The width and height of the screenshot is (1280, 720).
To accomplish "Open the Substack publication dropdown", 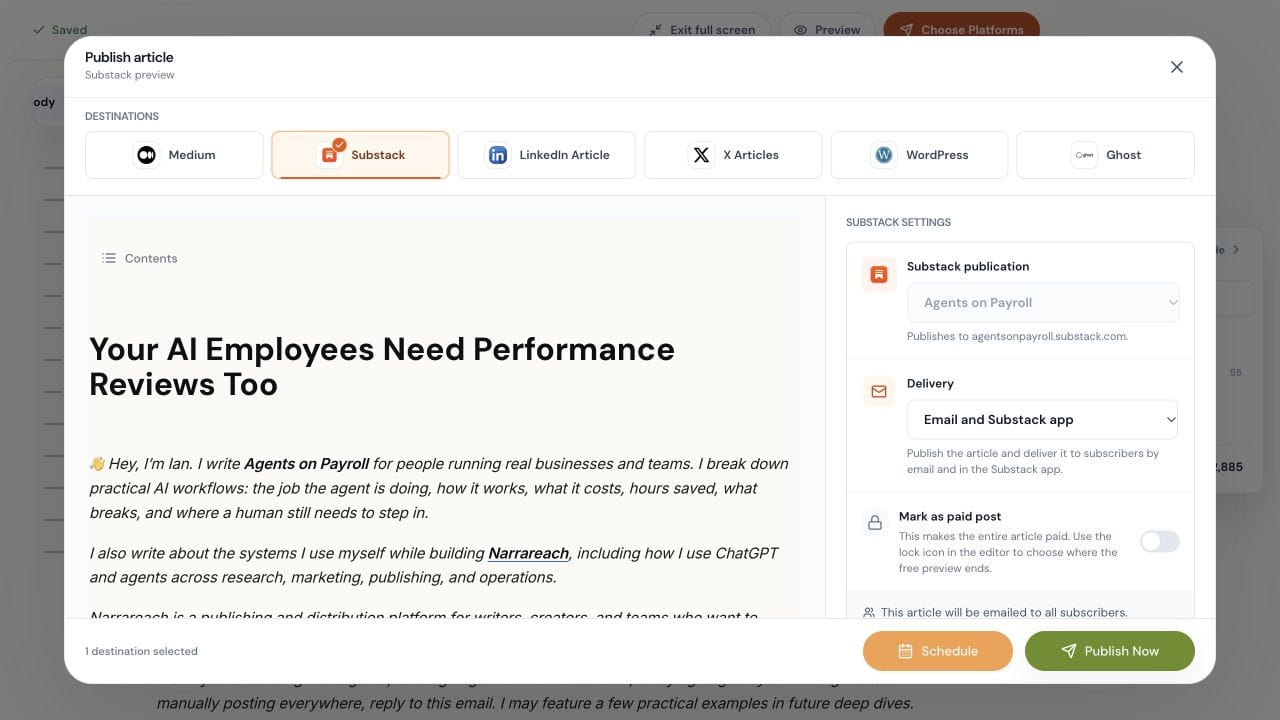I will (x=1043, y=302).
